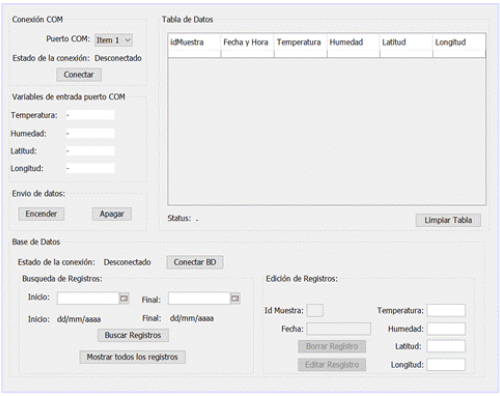Click Mostrar todos los registros button
Viewport: 500px width, 396px height.
tap(132, 357)
